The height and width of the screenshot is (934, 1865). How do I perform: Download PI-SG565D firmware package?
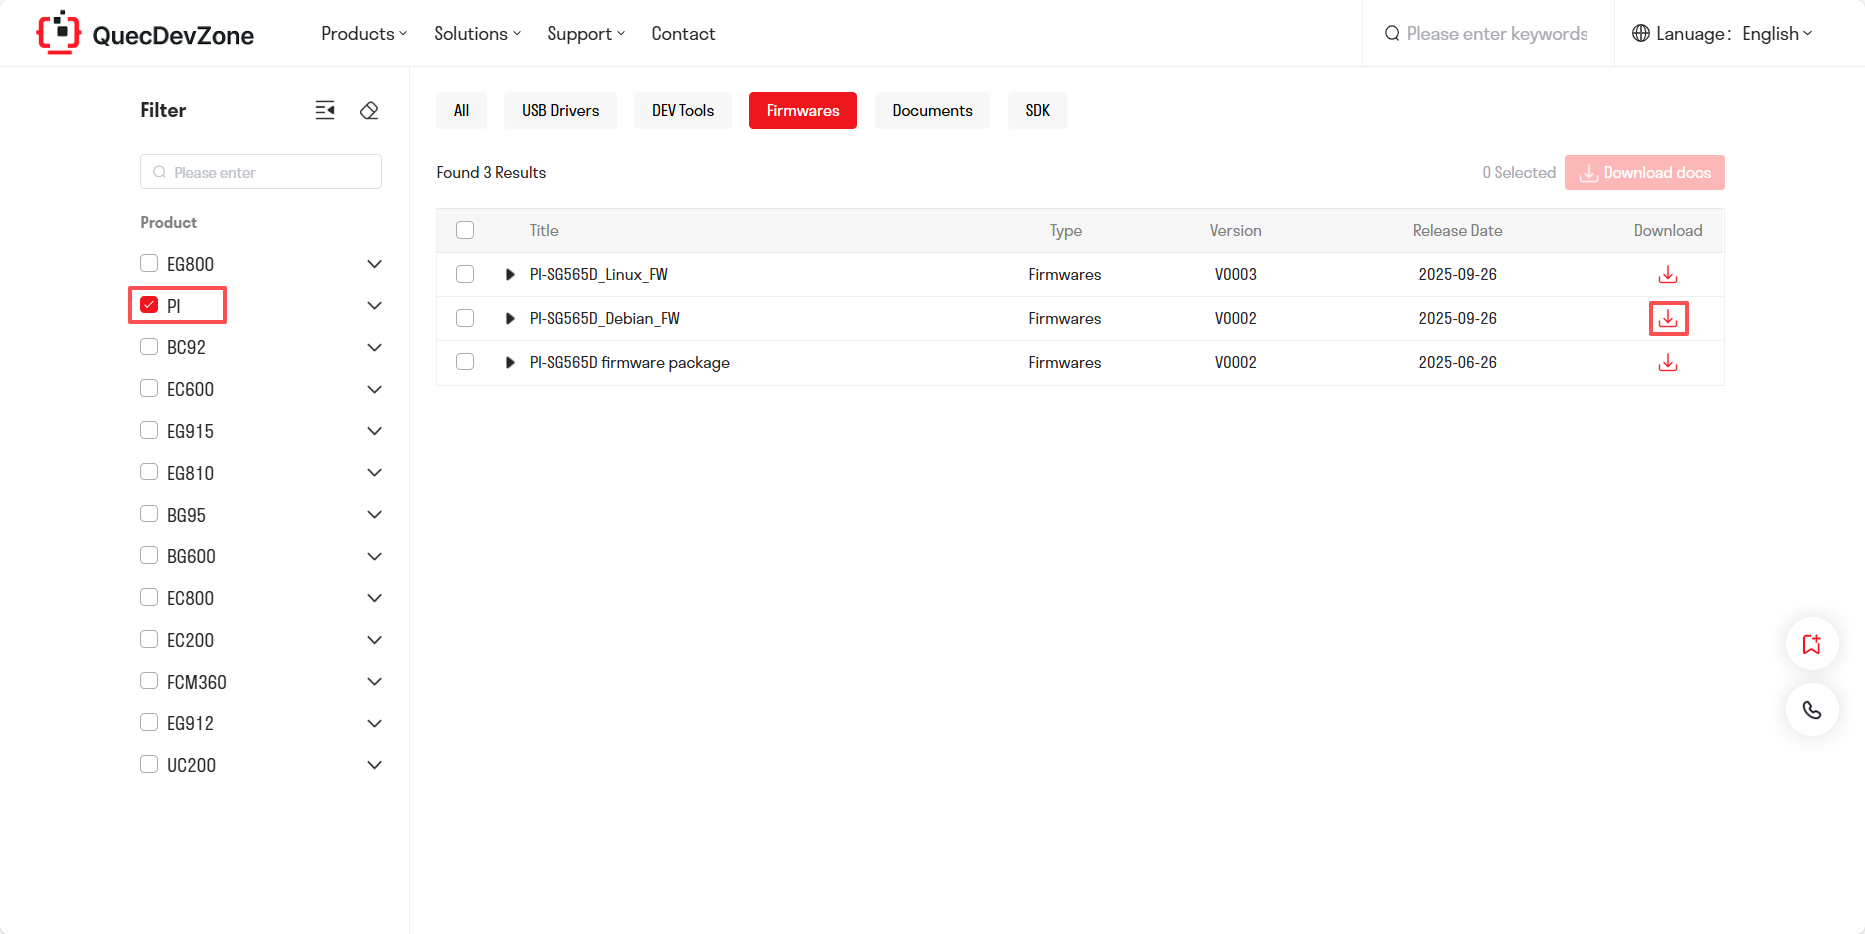(1667, 363)
